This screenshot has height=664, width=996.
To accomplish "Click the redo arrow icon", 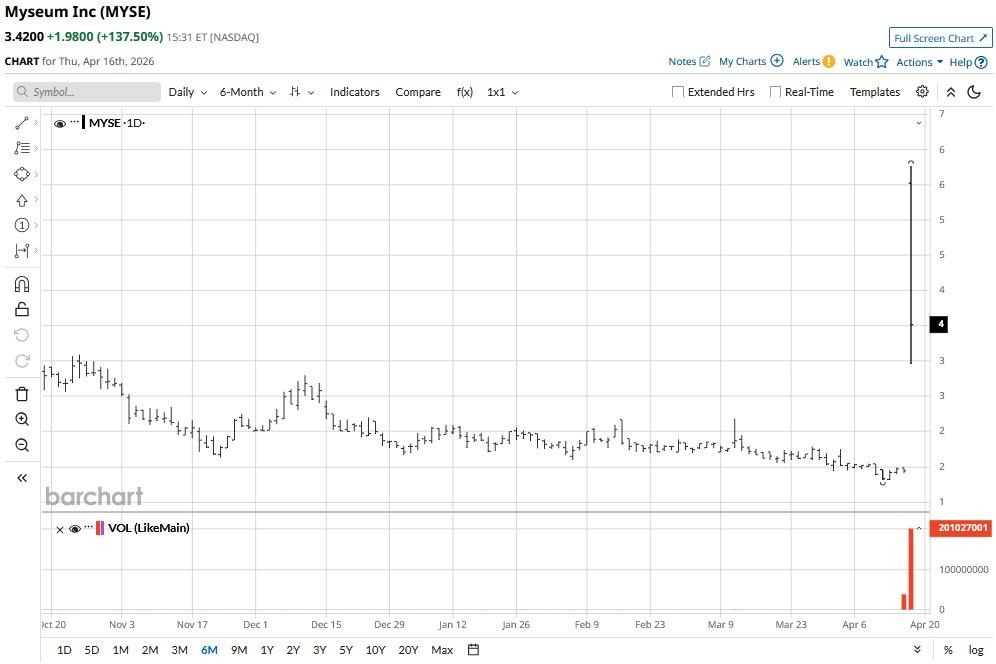I will click(22, 361).
